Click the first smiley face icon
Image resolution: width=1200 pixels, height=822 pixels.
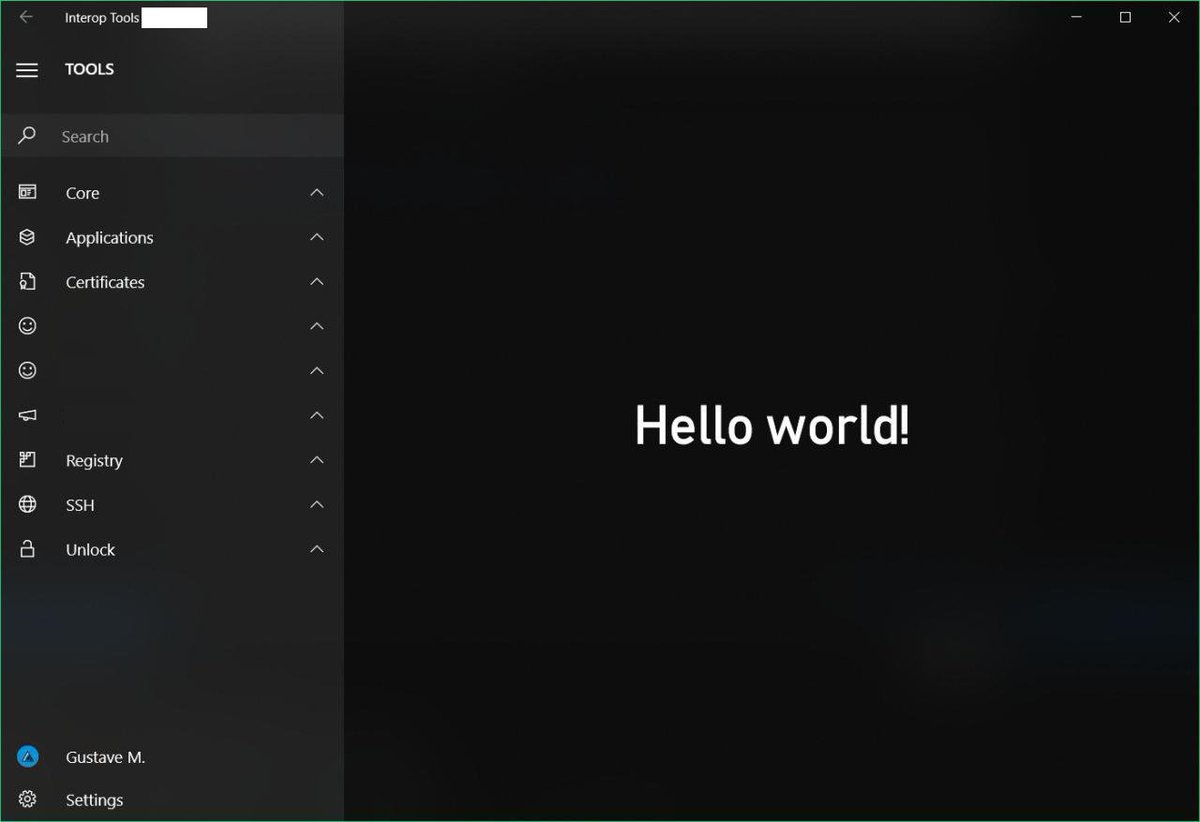tap(27, 326)
